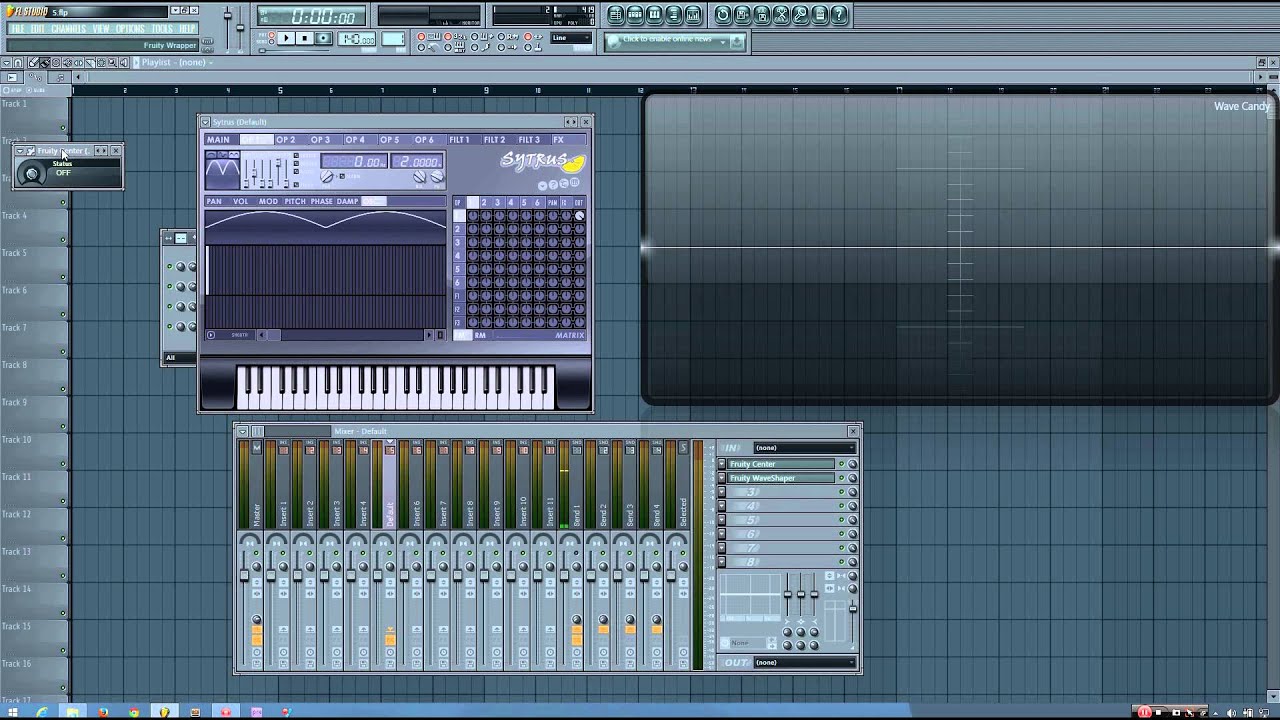This screenshot has width=1280, height=720.
Task: Click the Master track volume fader in the Mixer
Action: tap(244, 575)
